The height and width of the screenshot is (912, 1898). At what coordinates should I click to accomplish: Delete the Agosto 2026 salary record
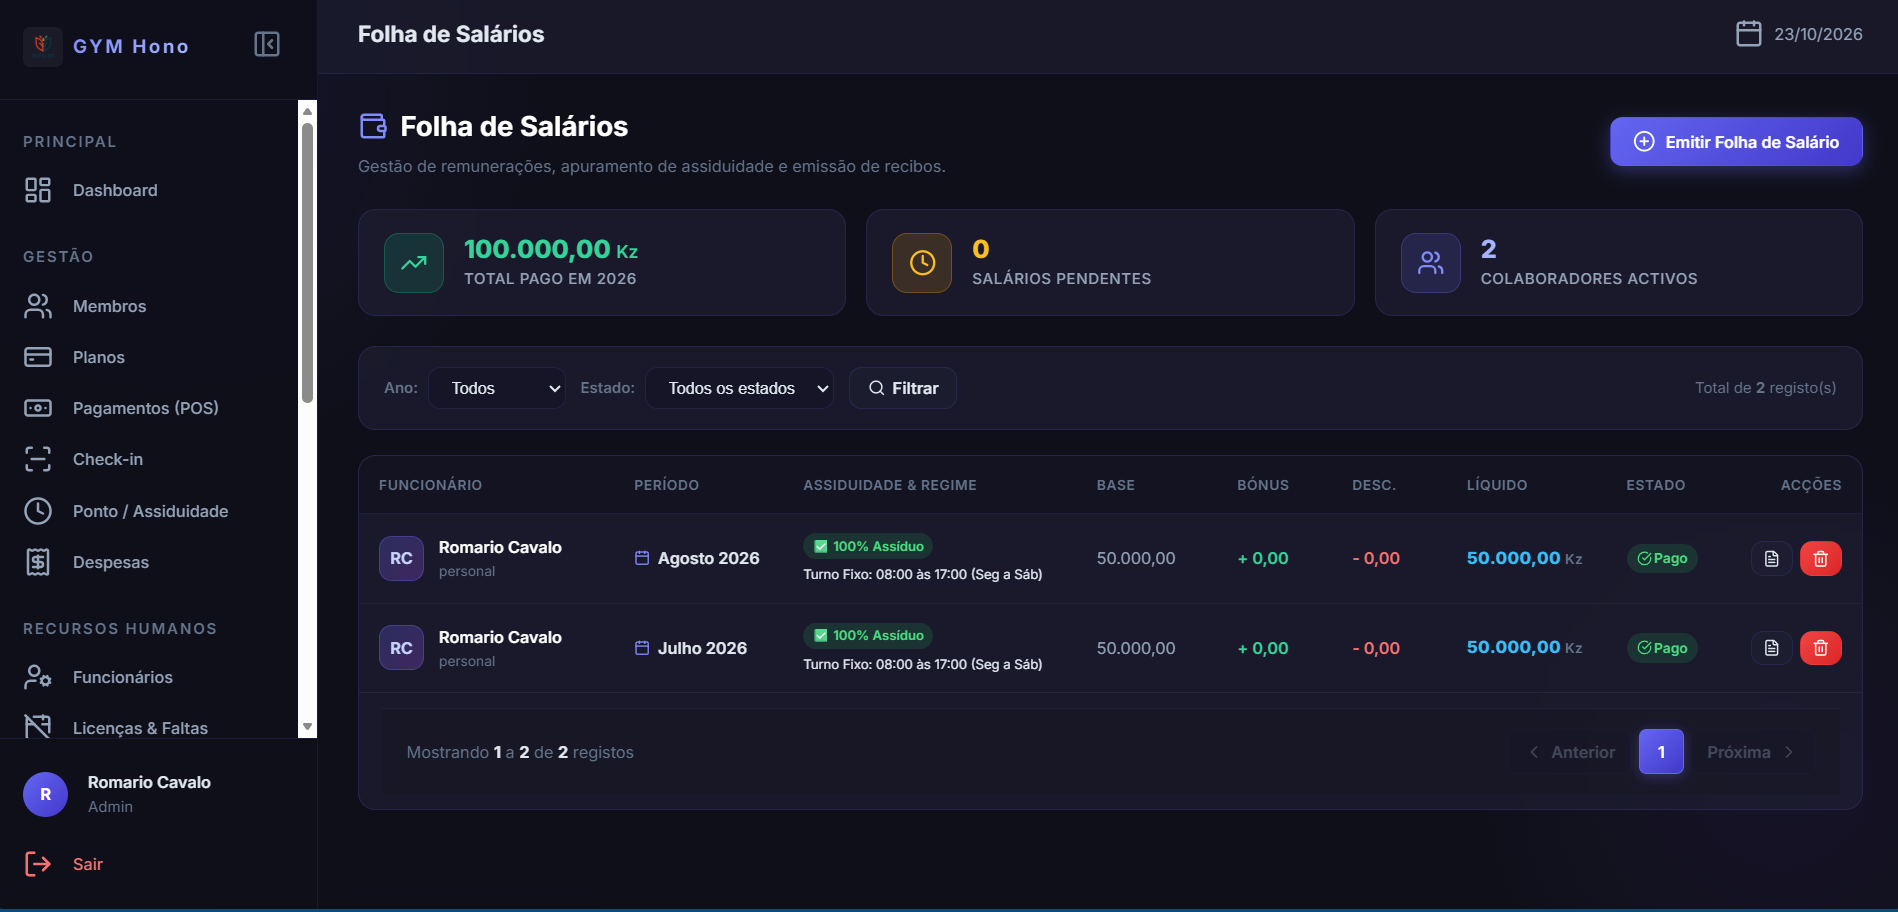[x=1820, y=558]
